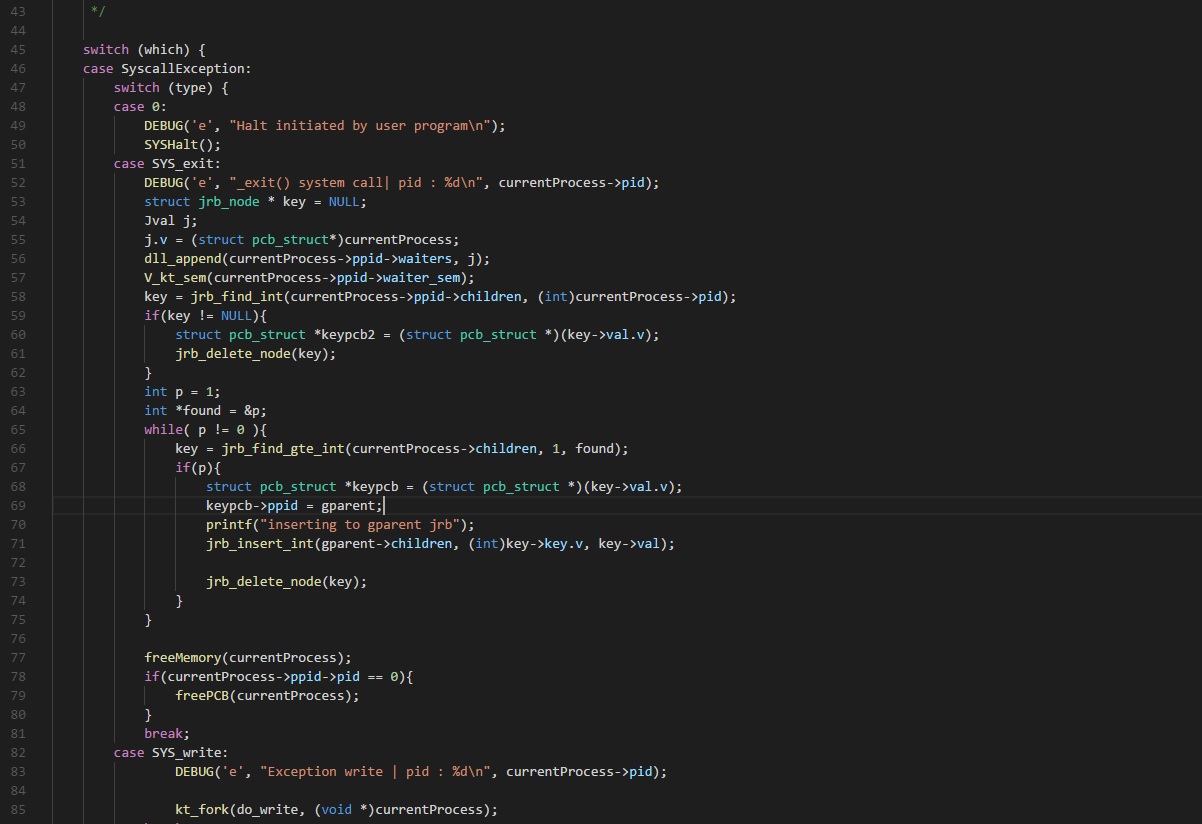Click the "int p = 1;" declaration

pos(181,391)
